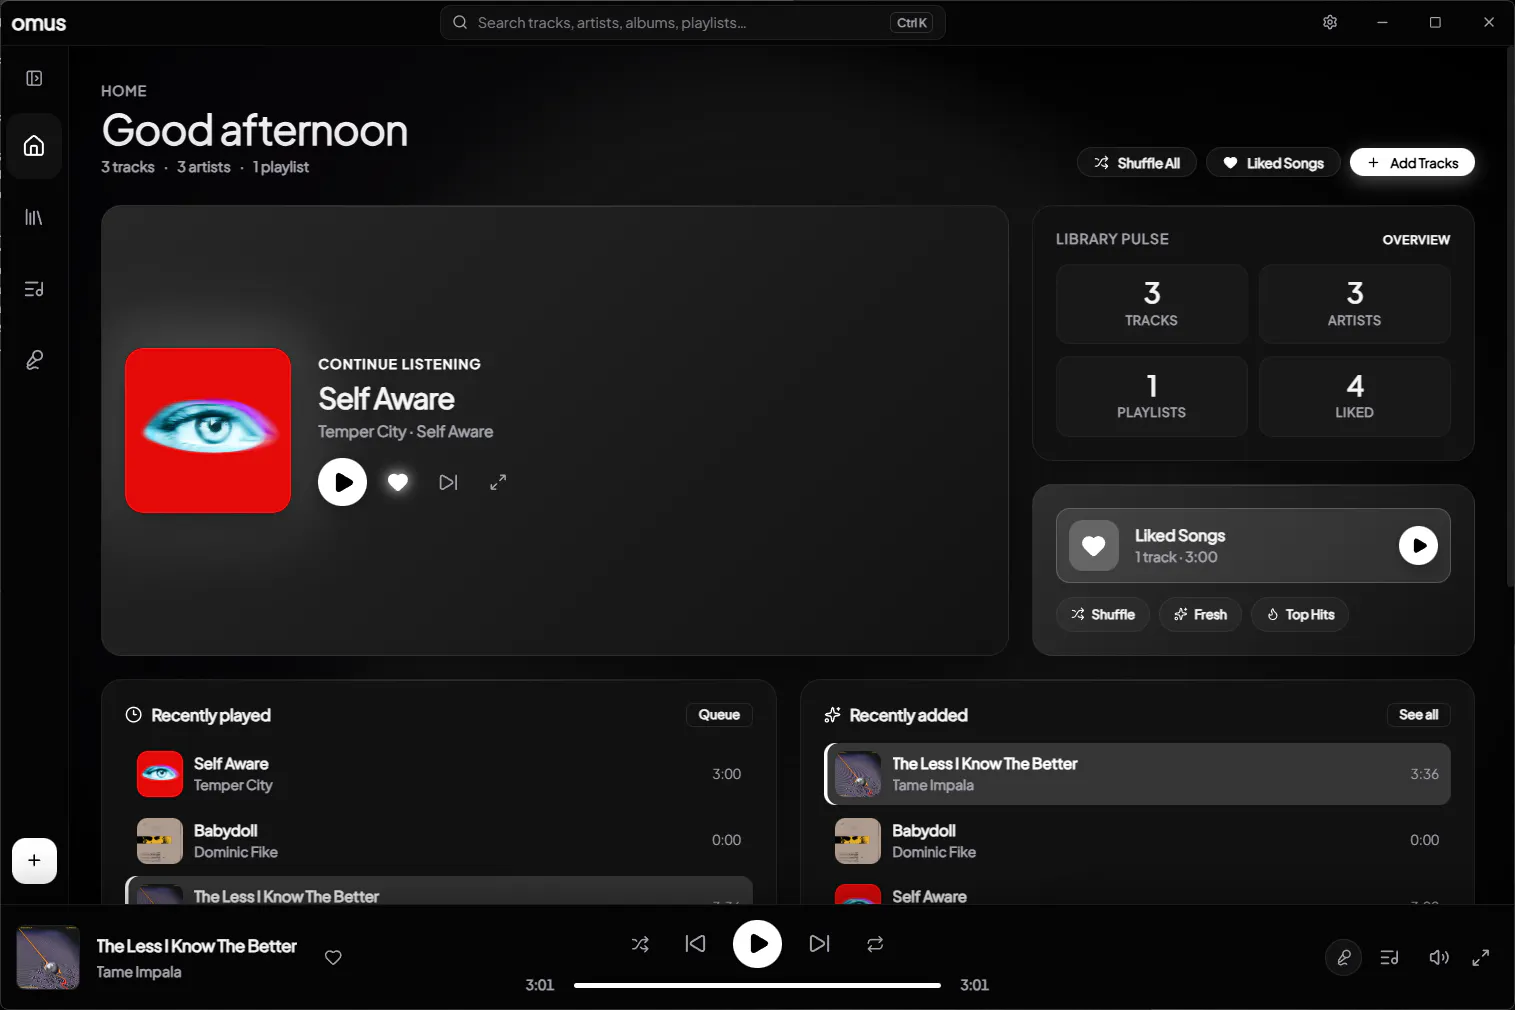Toggle lyrics button in player bar

pyautogui.click(x=1344, y=958)
